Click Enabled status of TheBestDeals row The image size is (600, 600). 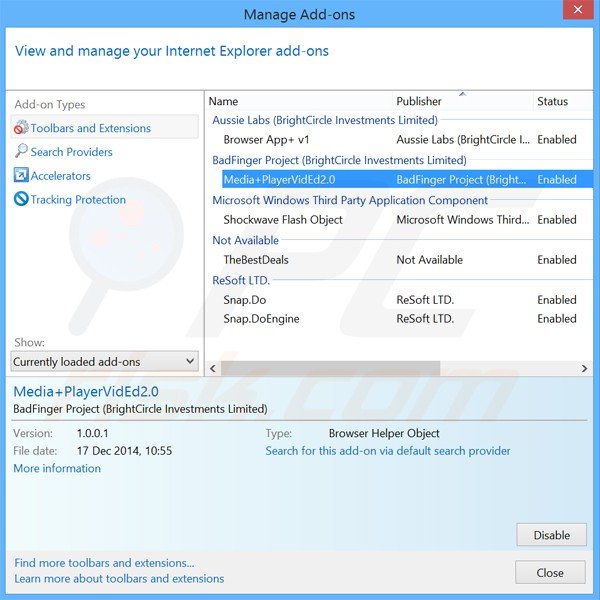(556, 260)
